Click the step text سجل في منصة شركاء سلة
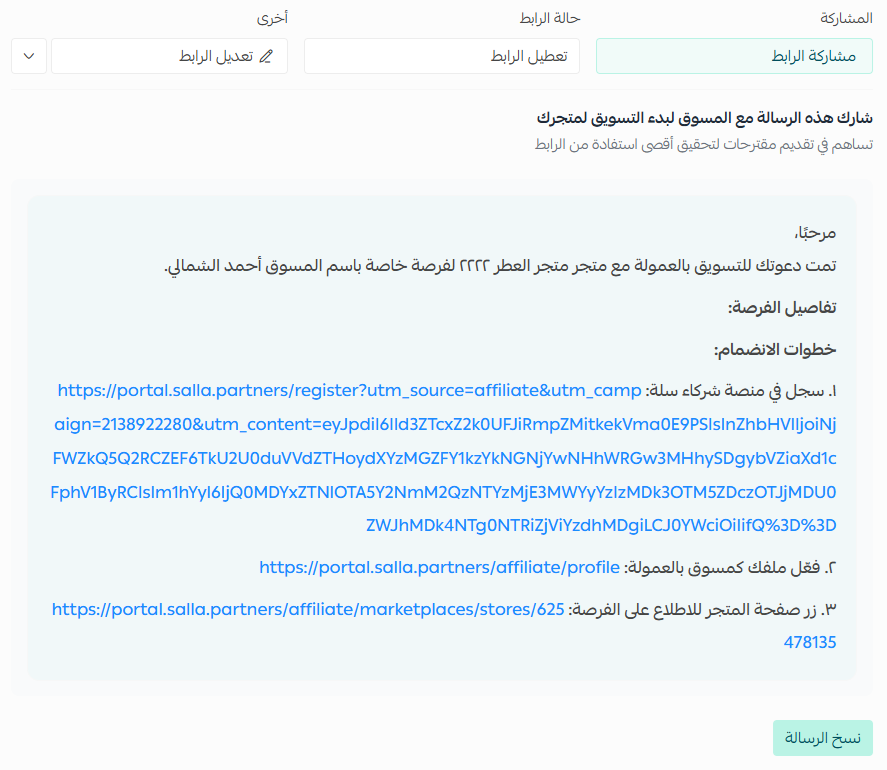This screenshot has width=887, height=770. click(x=741, y=392)
